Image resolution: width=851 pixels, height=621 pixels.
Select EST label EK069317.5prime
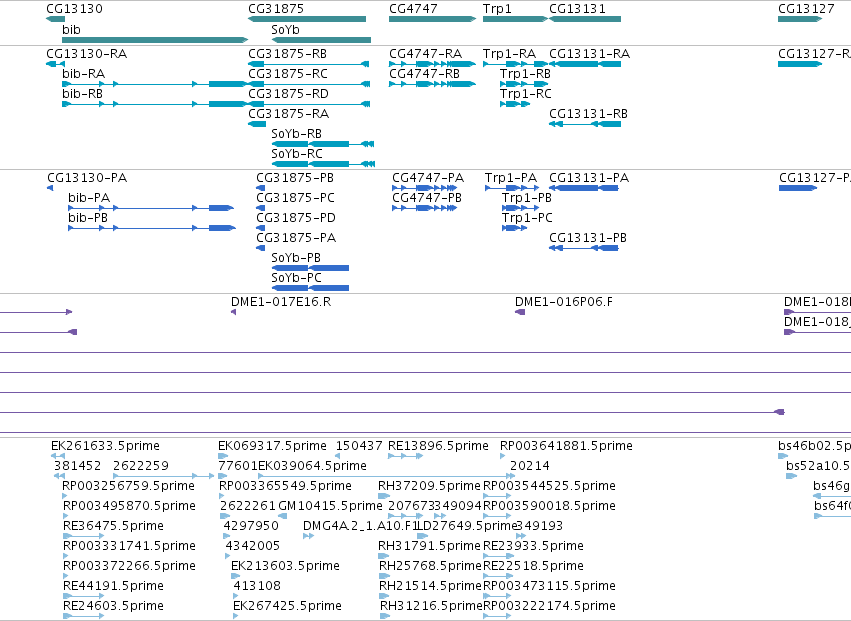[x=272, y=446]
